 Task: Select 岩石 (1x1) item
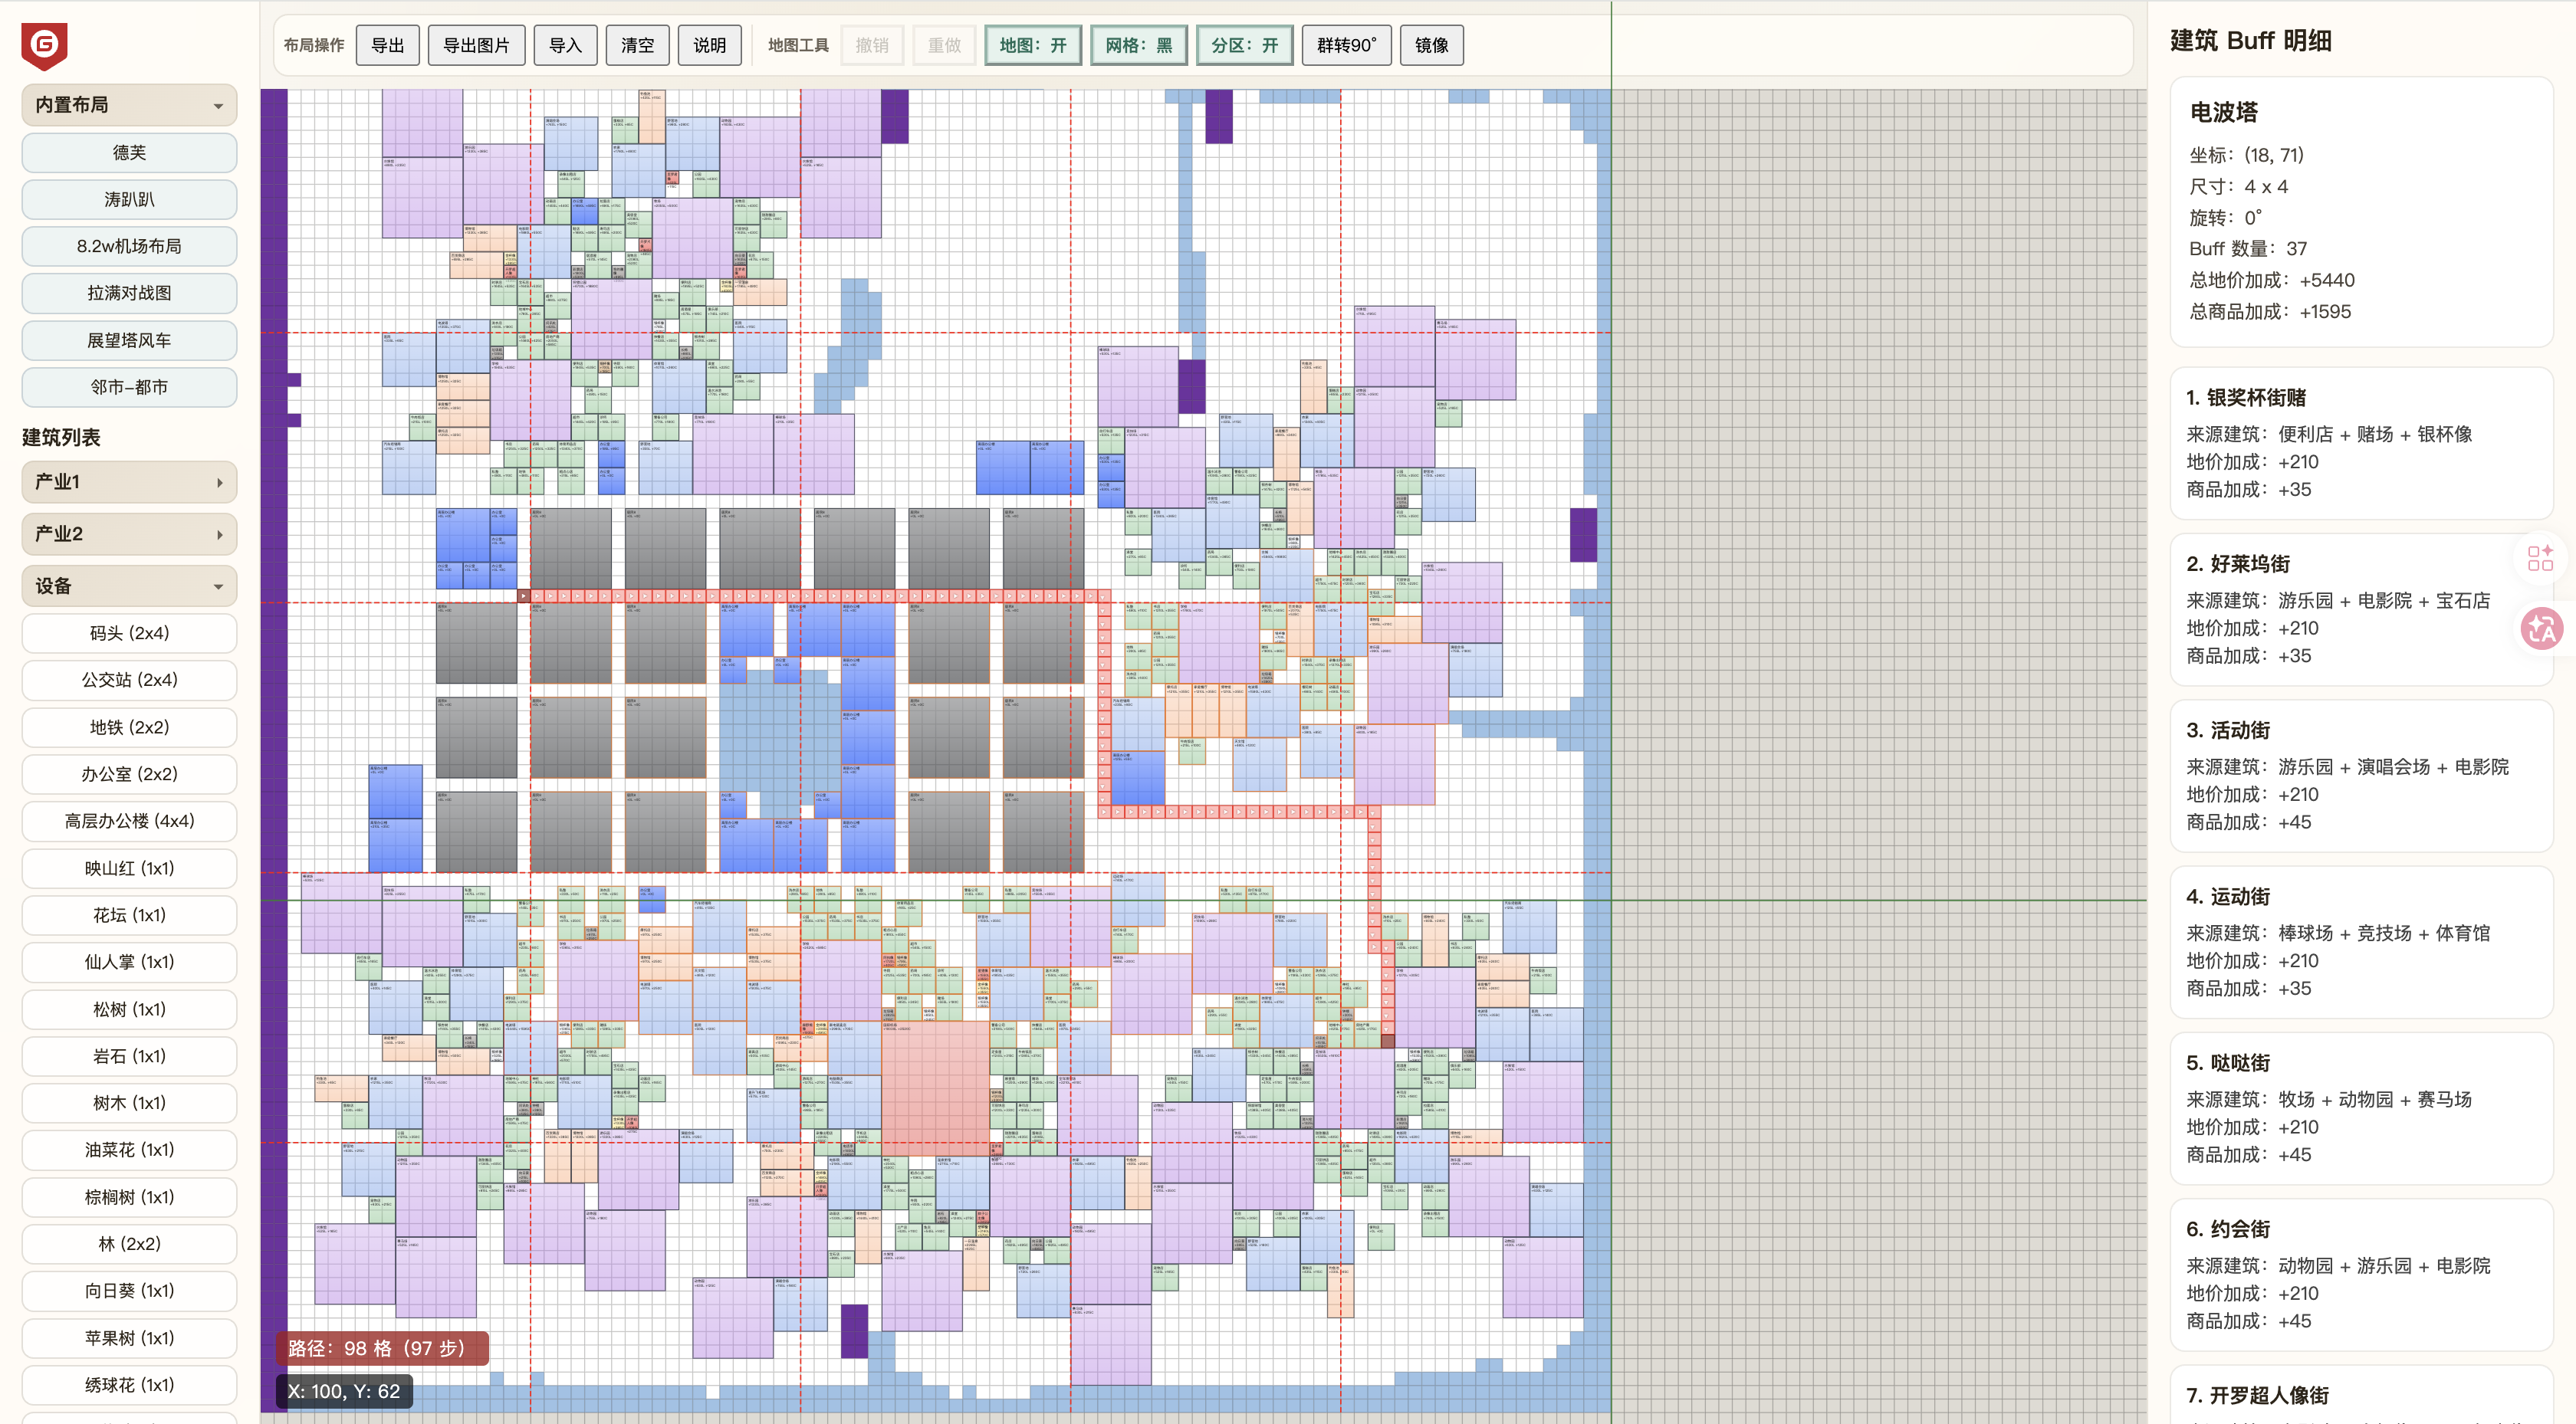click(x=129, y=1056)
